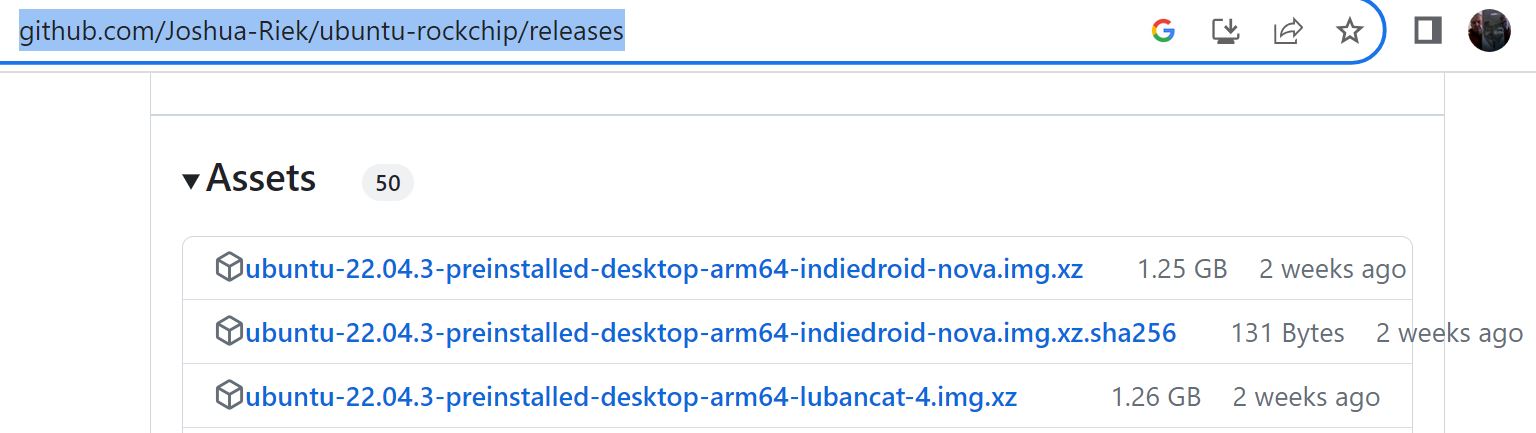Click '2 weeks ago' on the lubancat-4 row
Viewport: 1536px width, 433px height.
tap(1306, 397)
